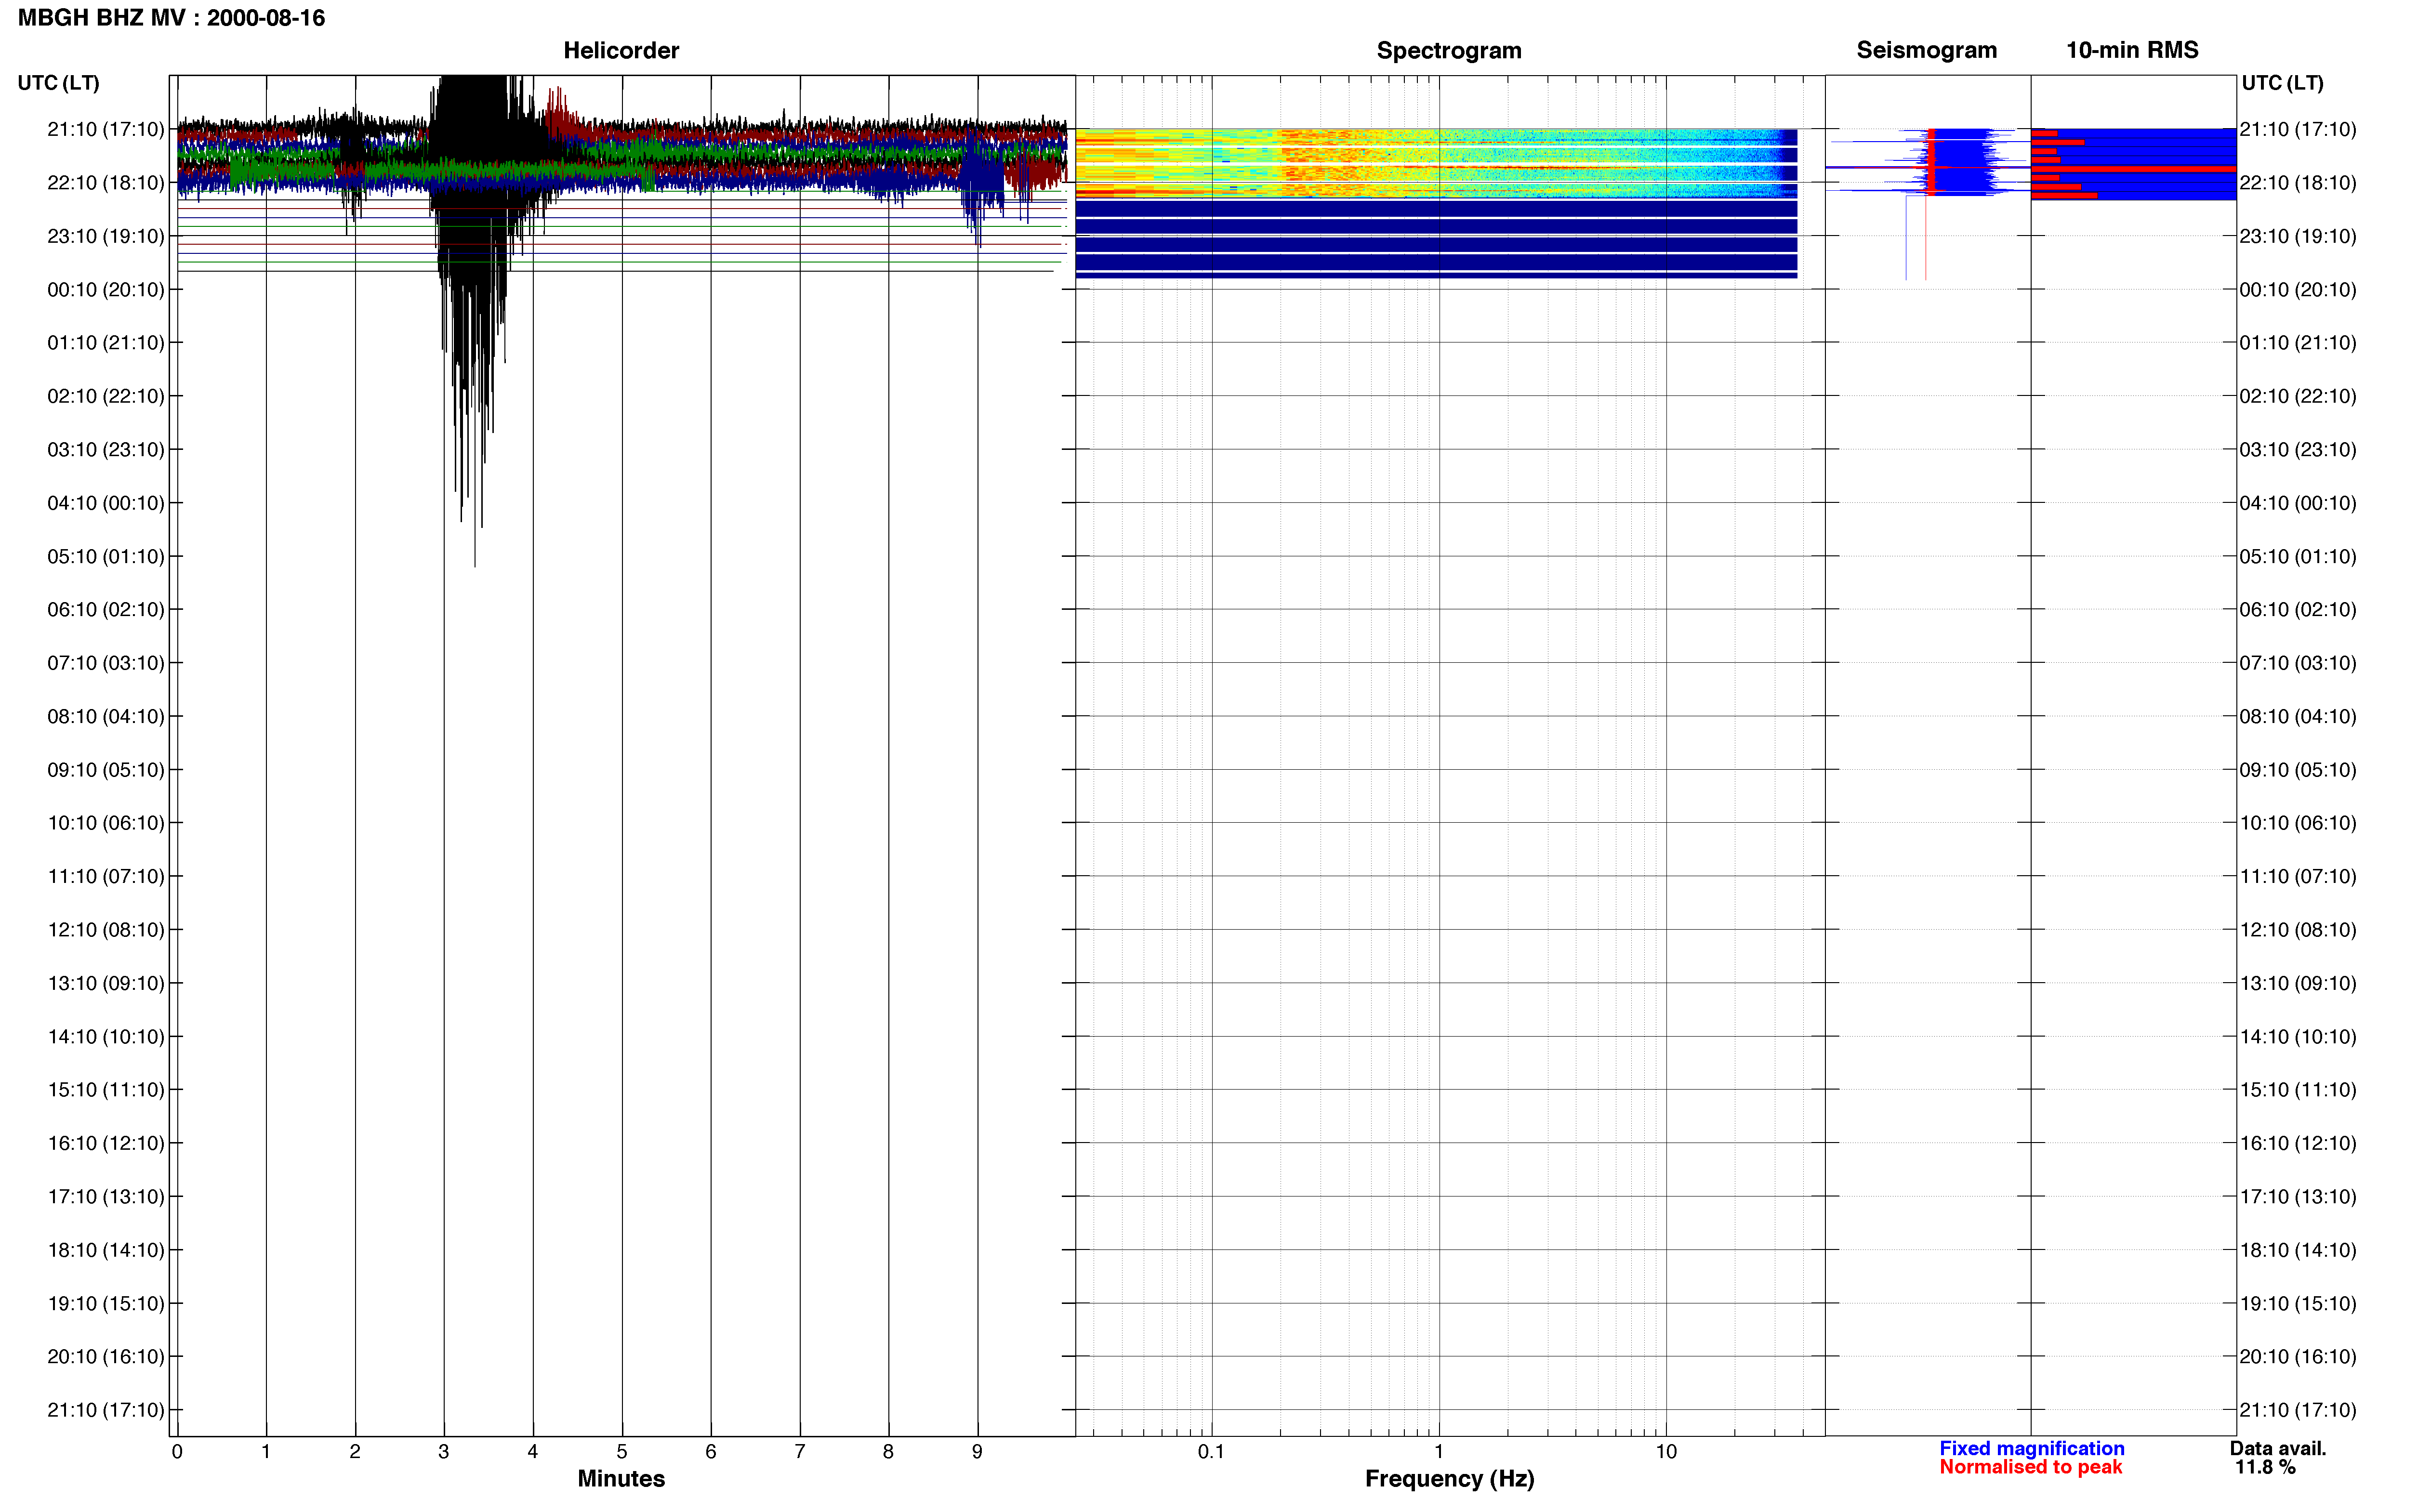Click left time label '09:10 (05:10)'
Screen dimensions: 2418x1512
[106, 770]
